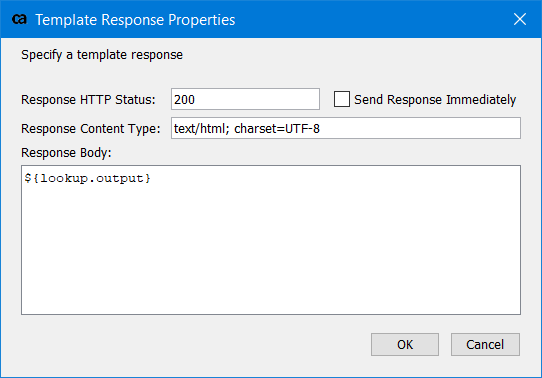
Task: Enable Send Response Immediately checkbox
Action: (x=342, y=99)
